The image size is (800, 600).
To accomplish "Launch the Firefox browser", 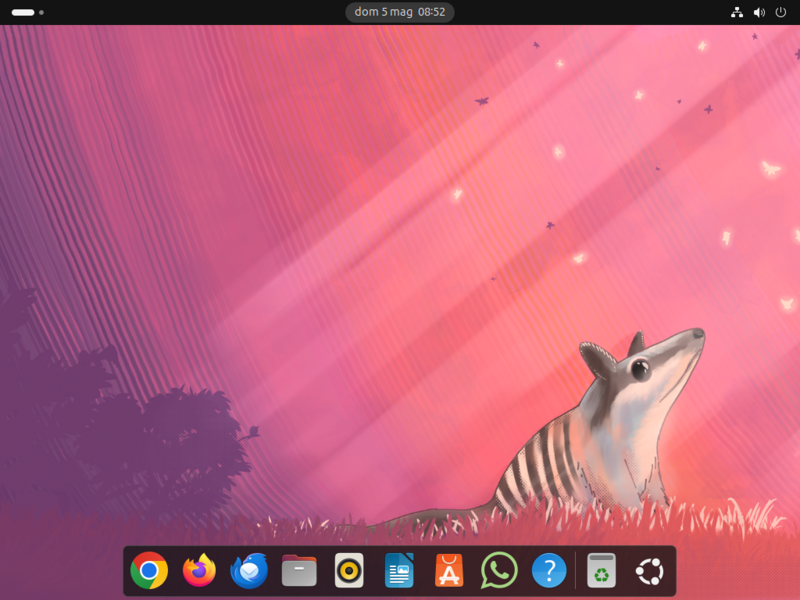I will (x=197, y=571).
